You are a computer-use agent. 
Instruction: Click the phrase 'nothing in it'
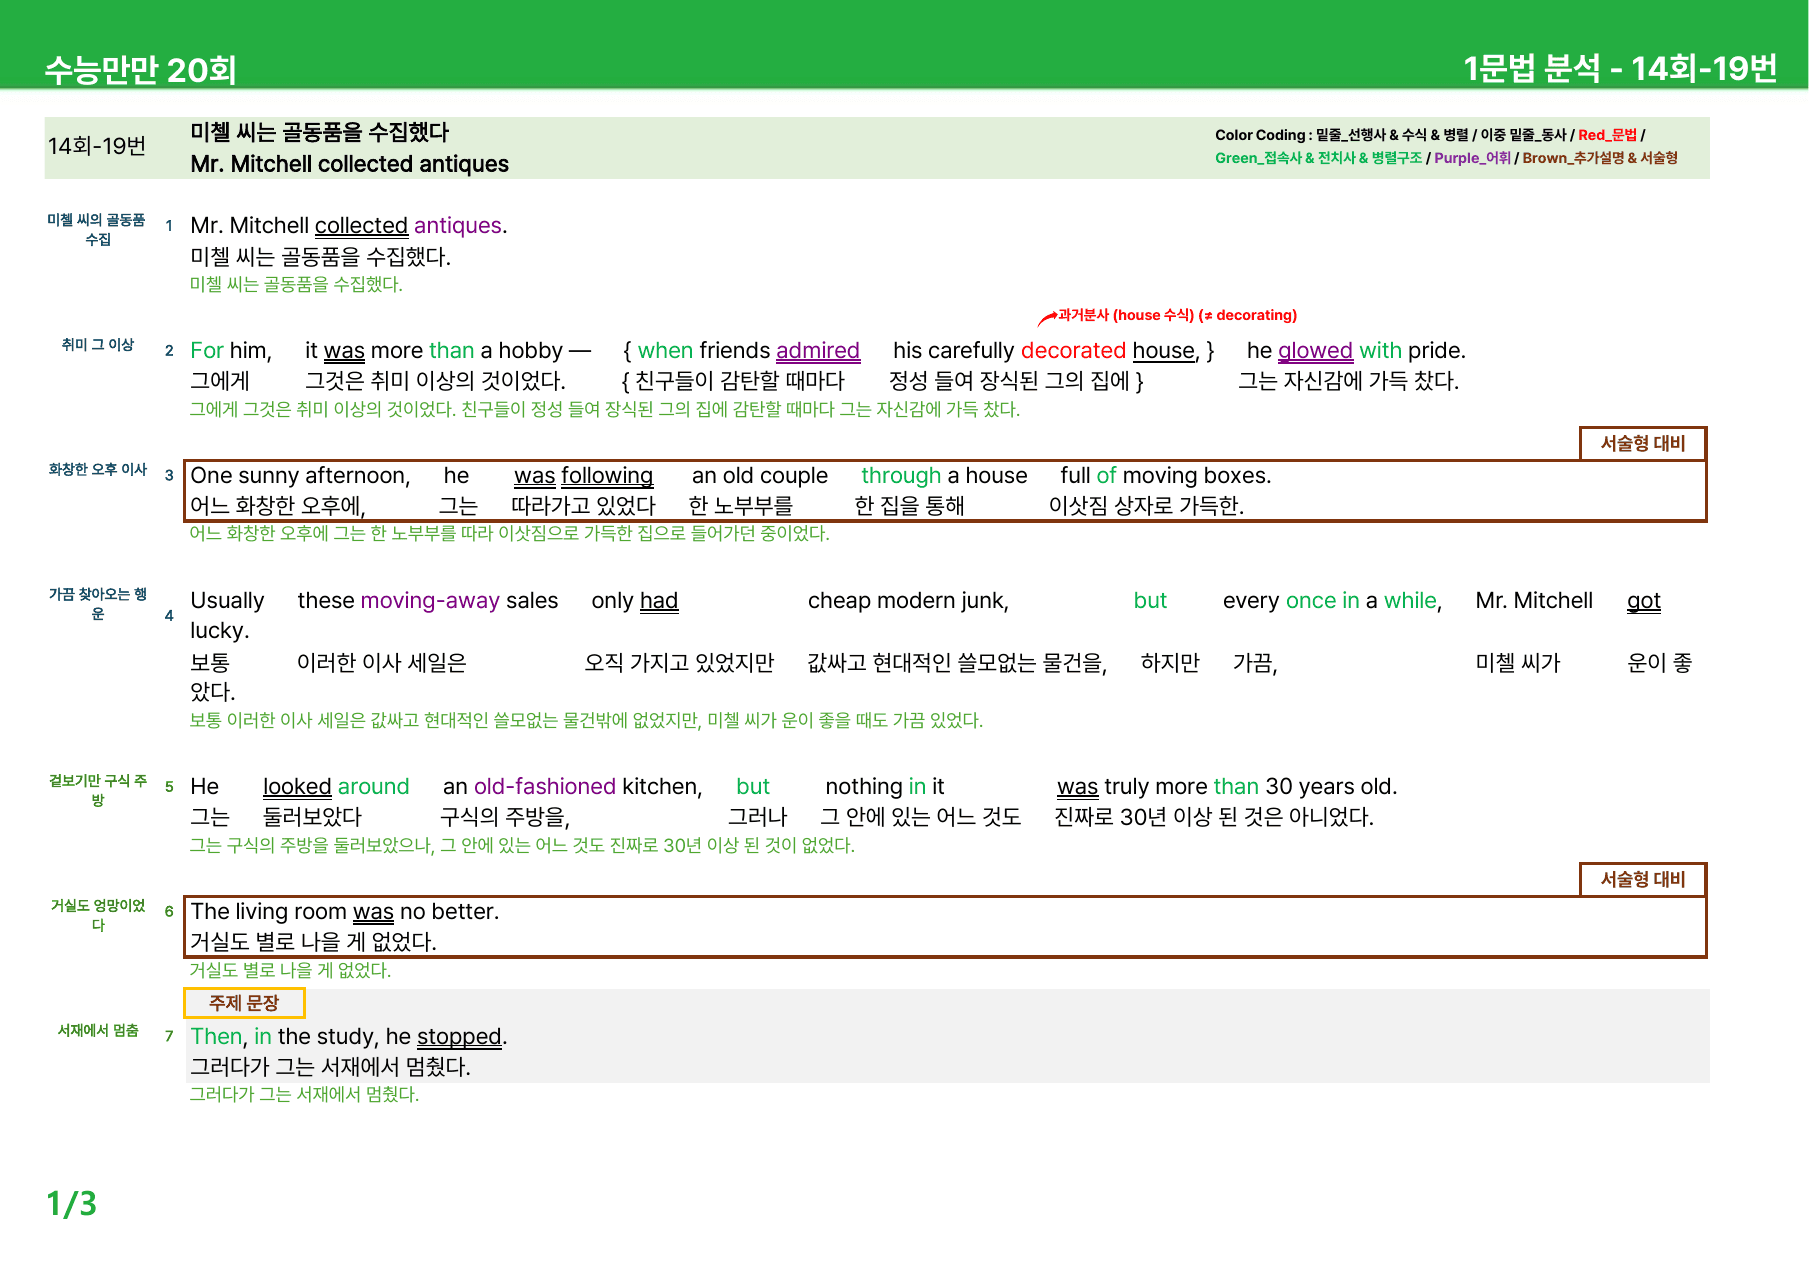(885, 787)
